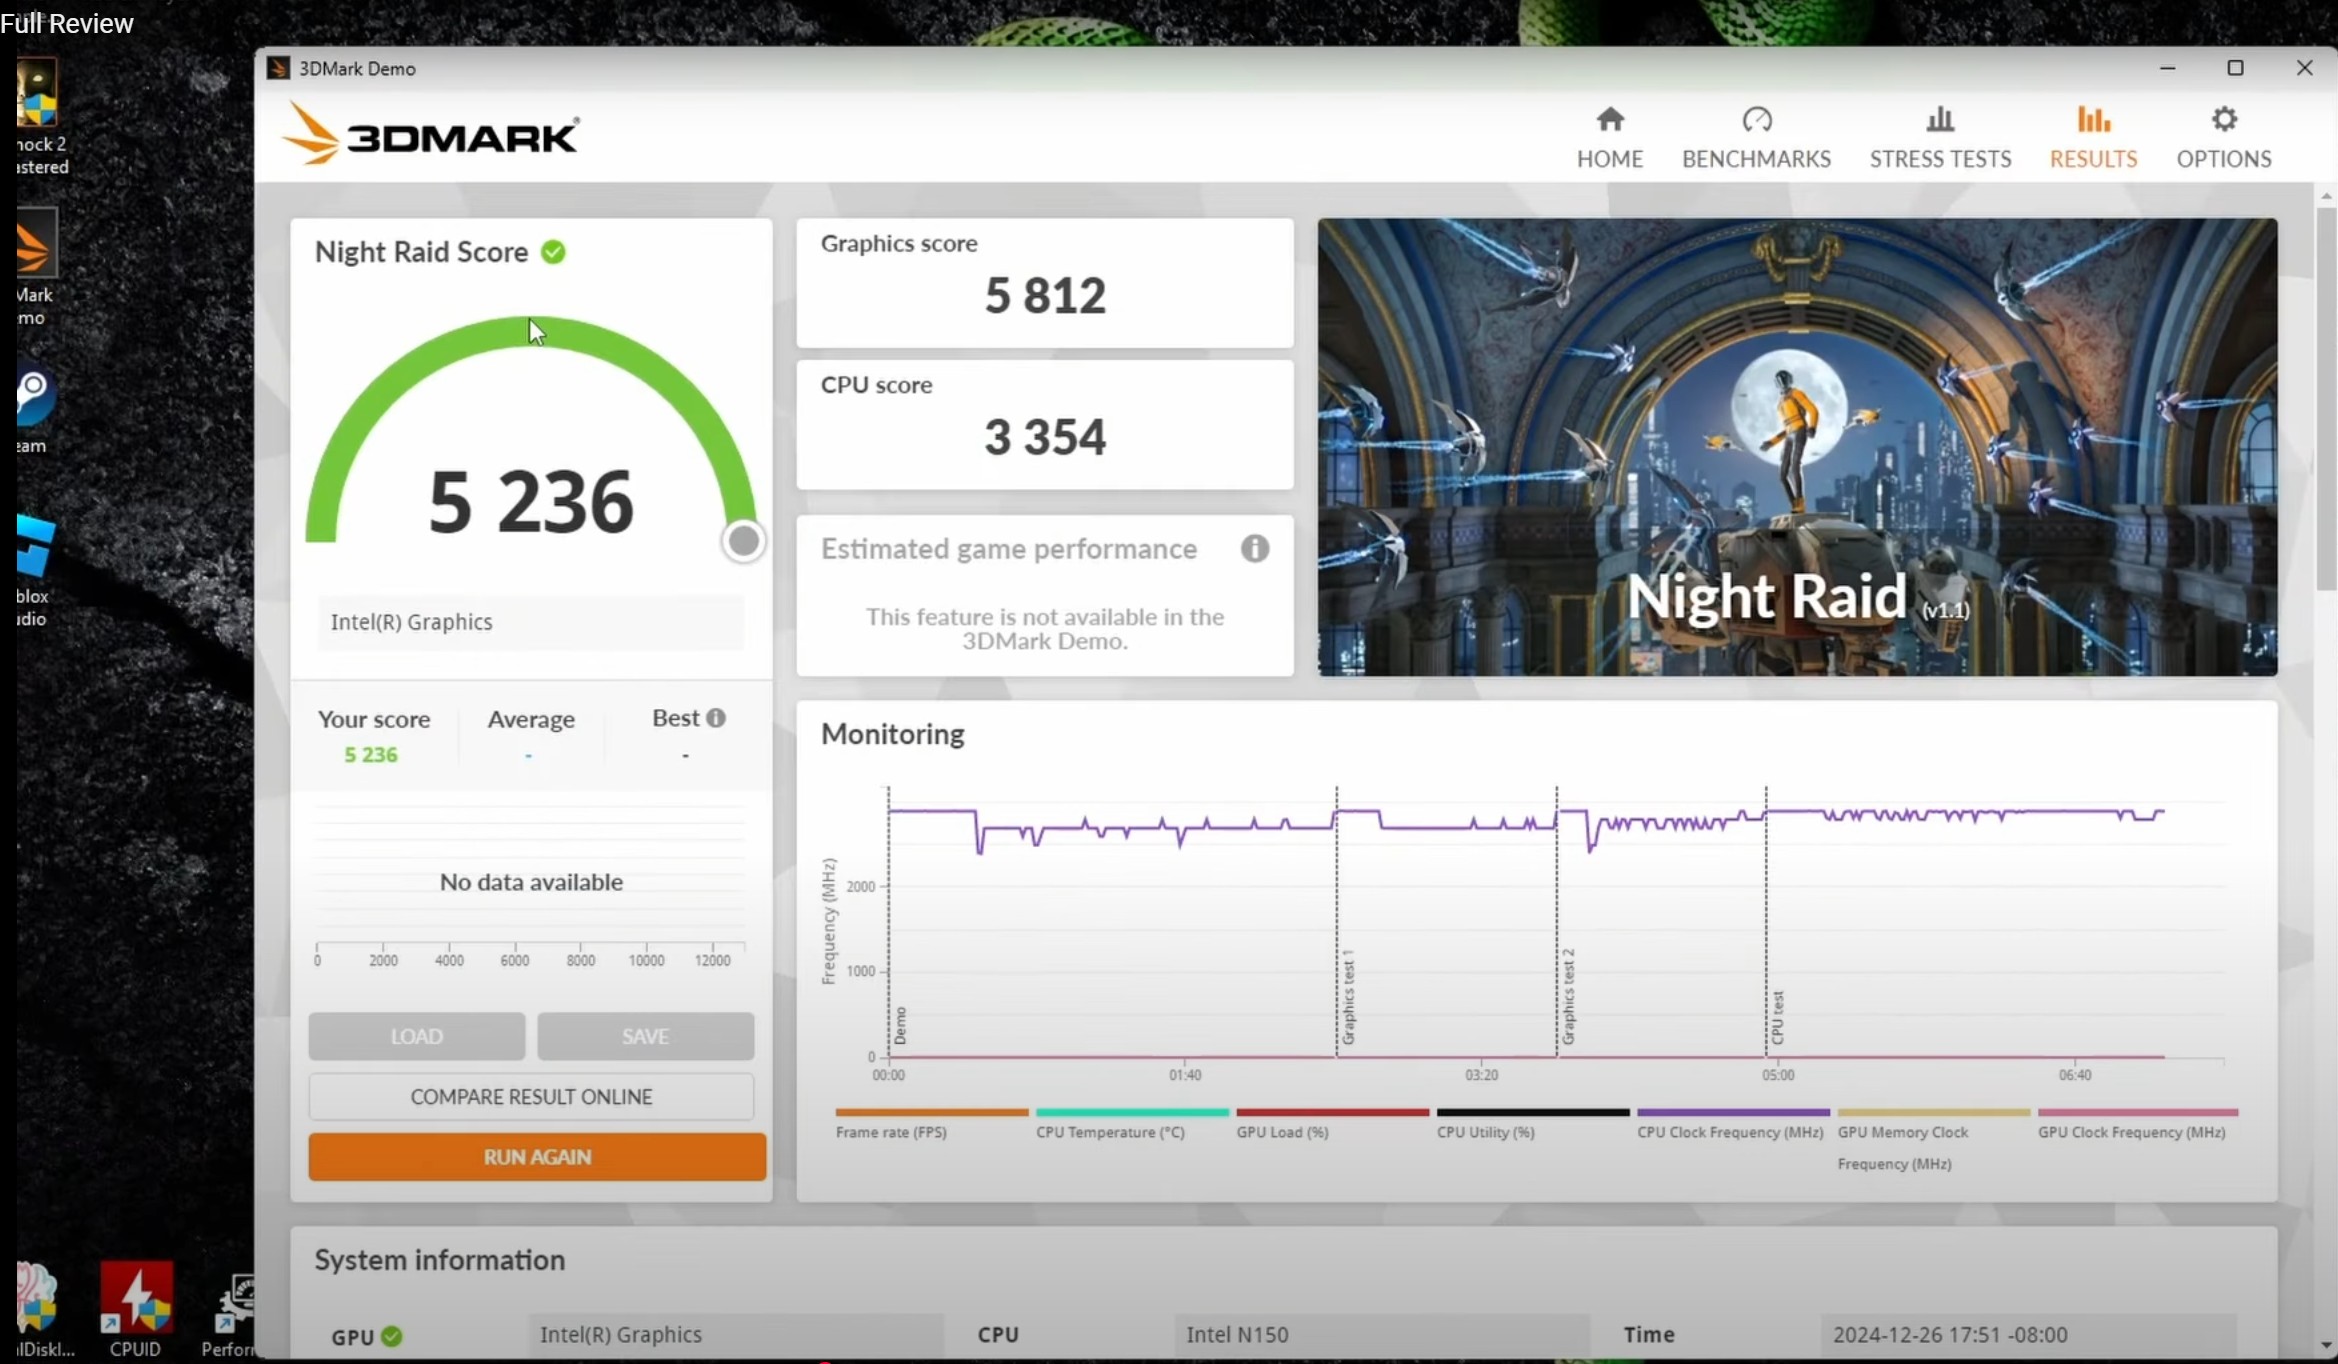Click the scrollbar down arrow
2338x1364 pixels.
[2326, 1346]
